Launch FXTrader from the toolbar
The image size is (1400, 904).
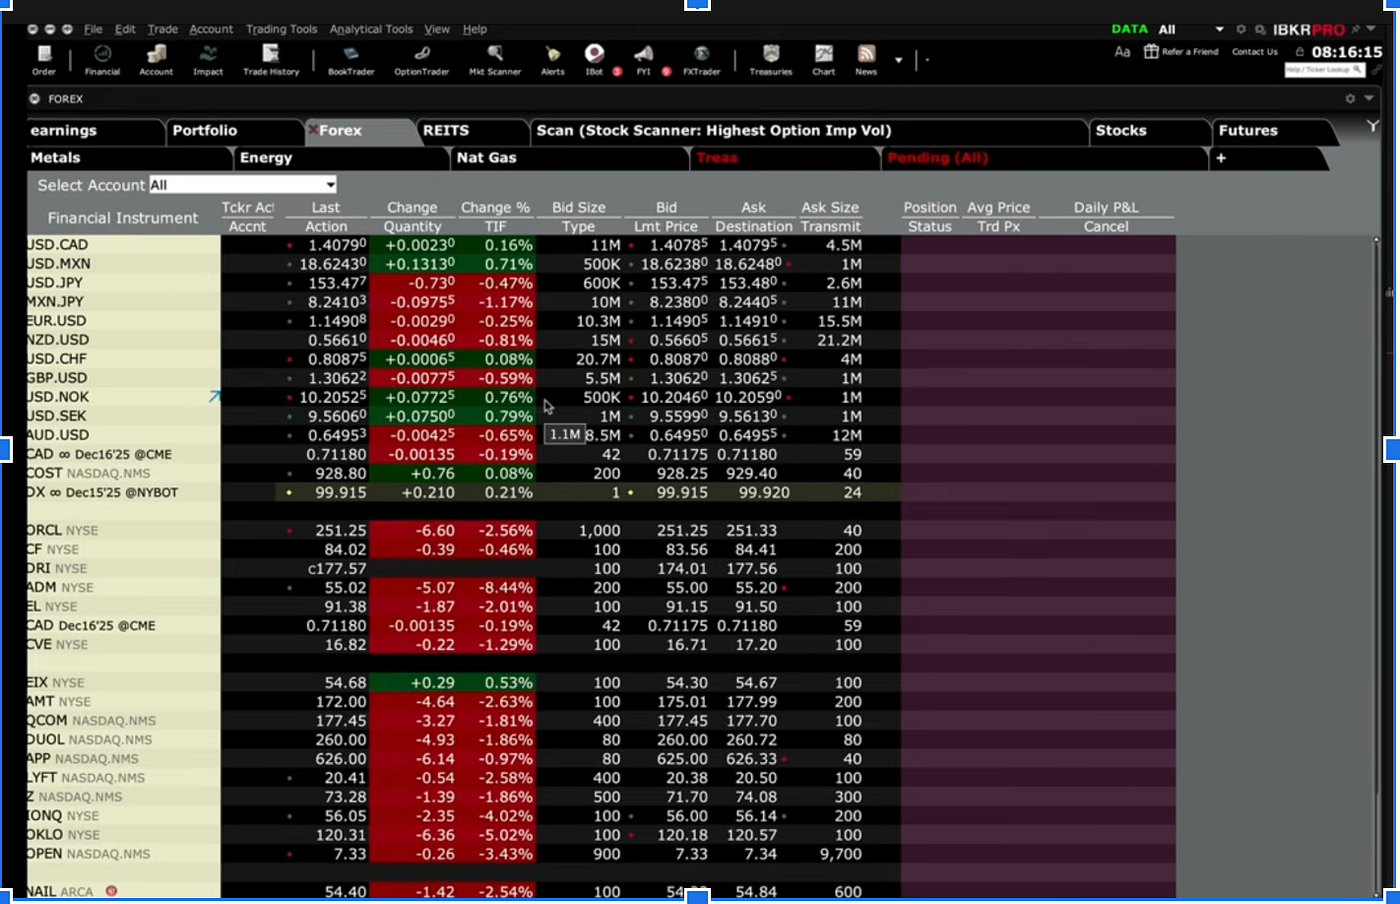click(x=702, y=59)
